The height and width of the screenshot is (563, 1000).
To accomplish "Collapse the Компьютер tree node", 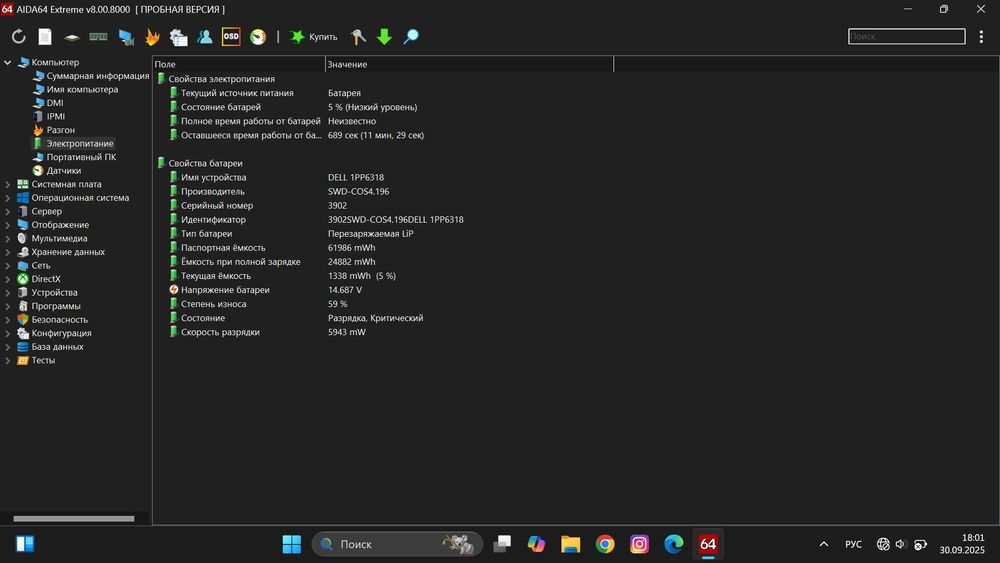I will [8, 62].
